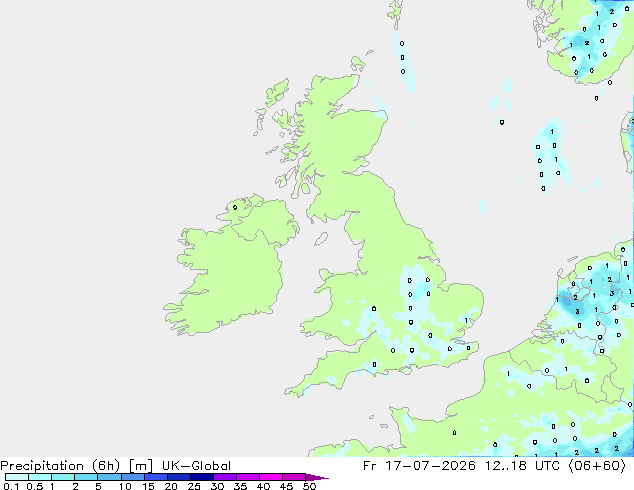
Task: Choose the bright magenta 40–45 swatch
Action: point(271,477)
